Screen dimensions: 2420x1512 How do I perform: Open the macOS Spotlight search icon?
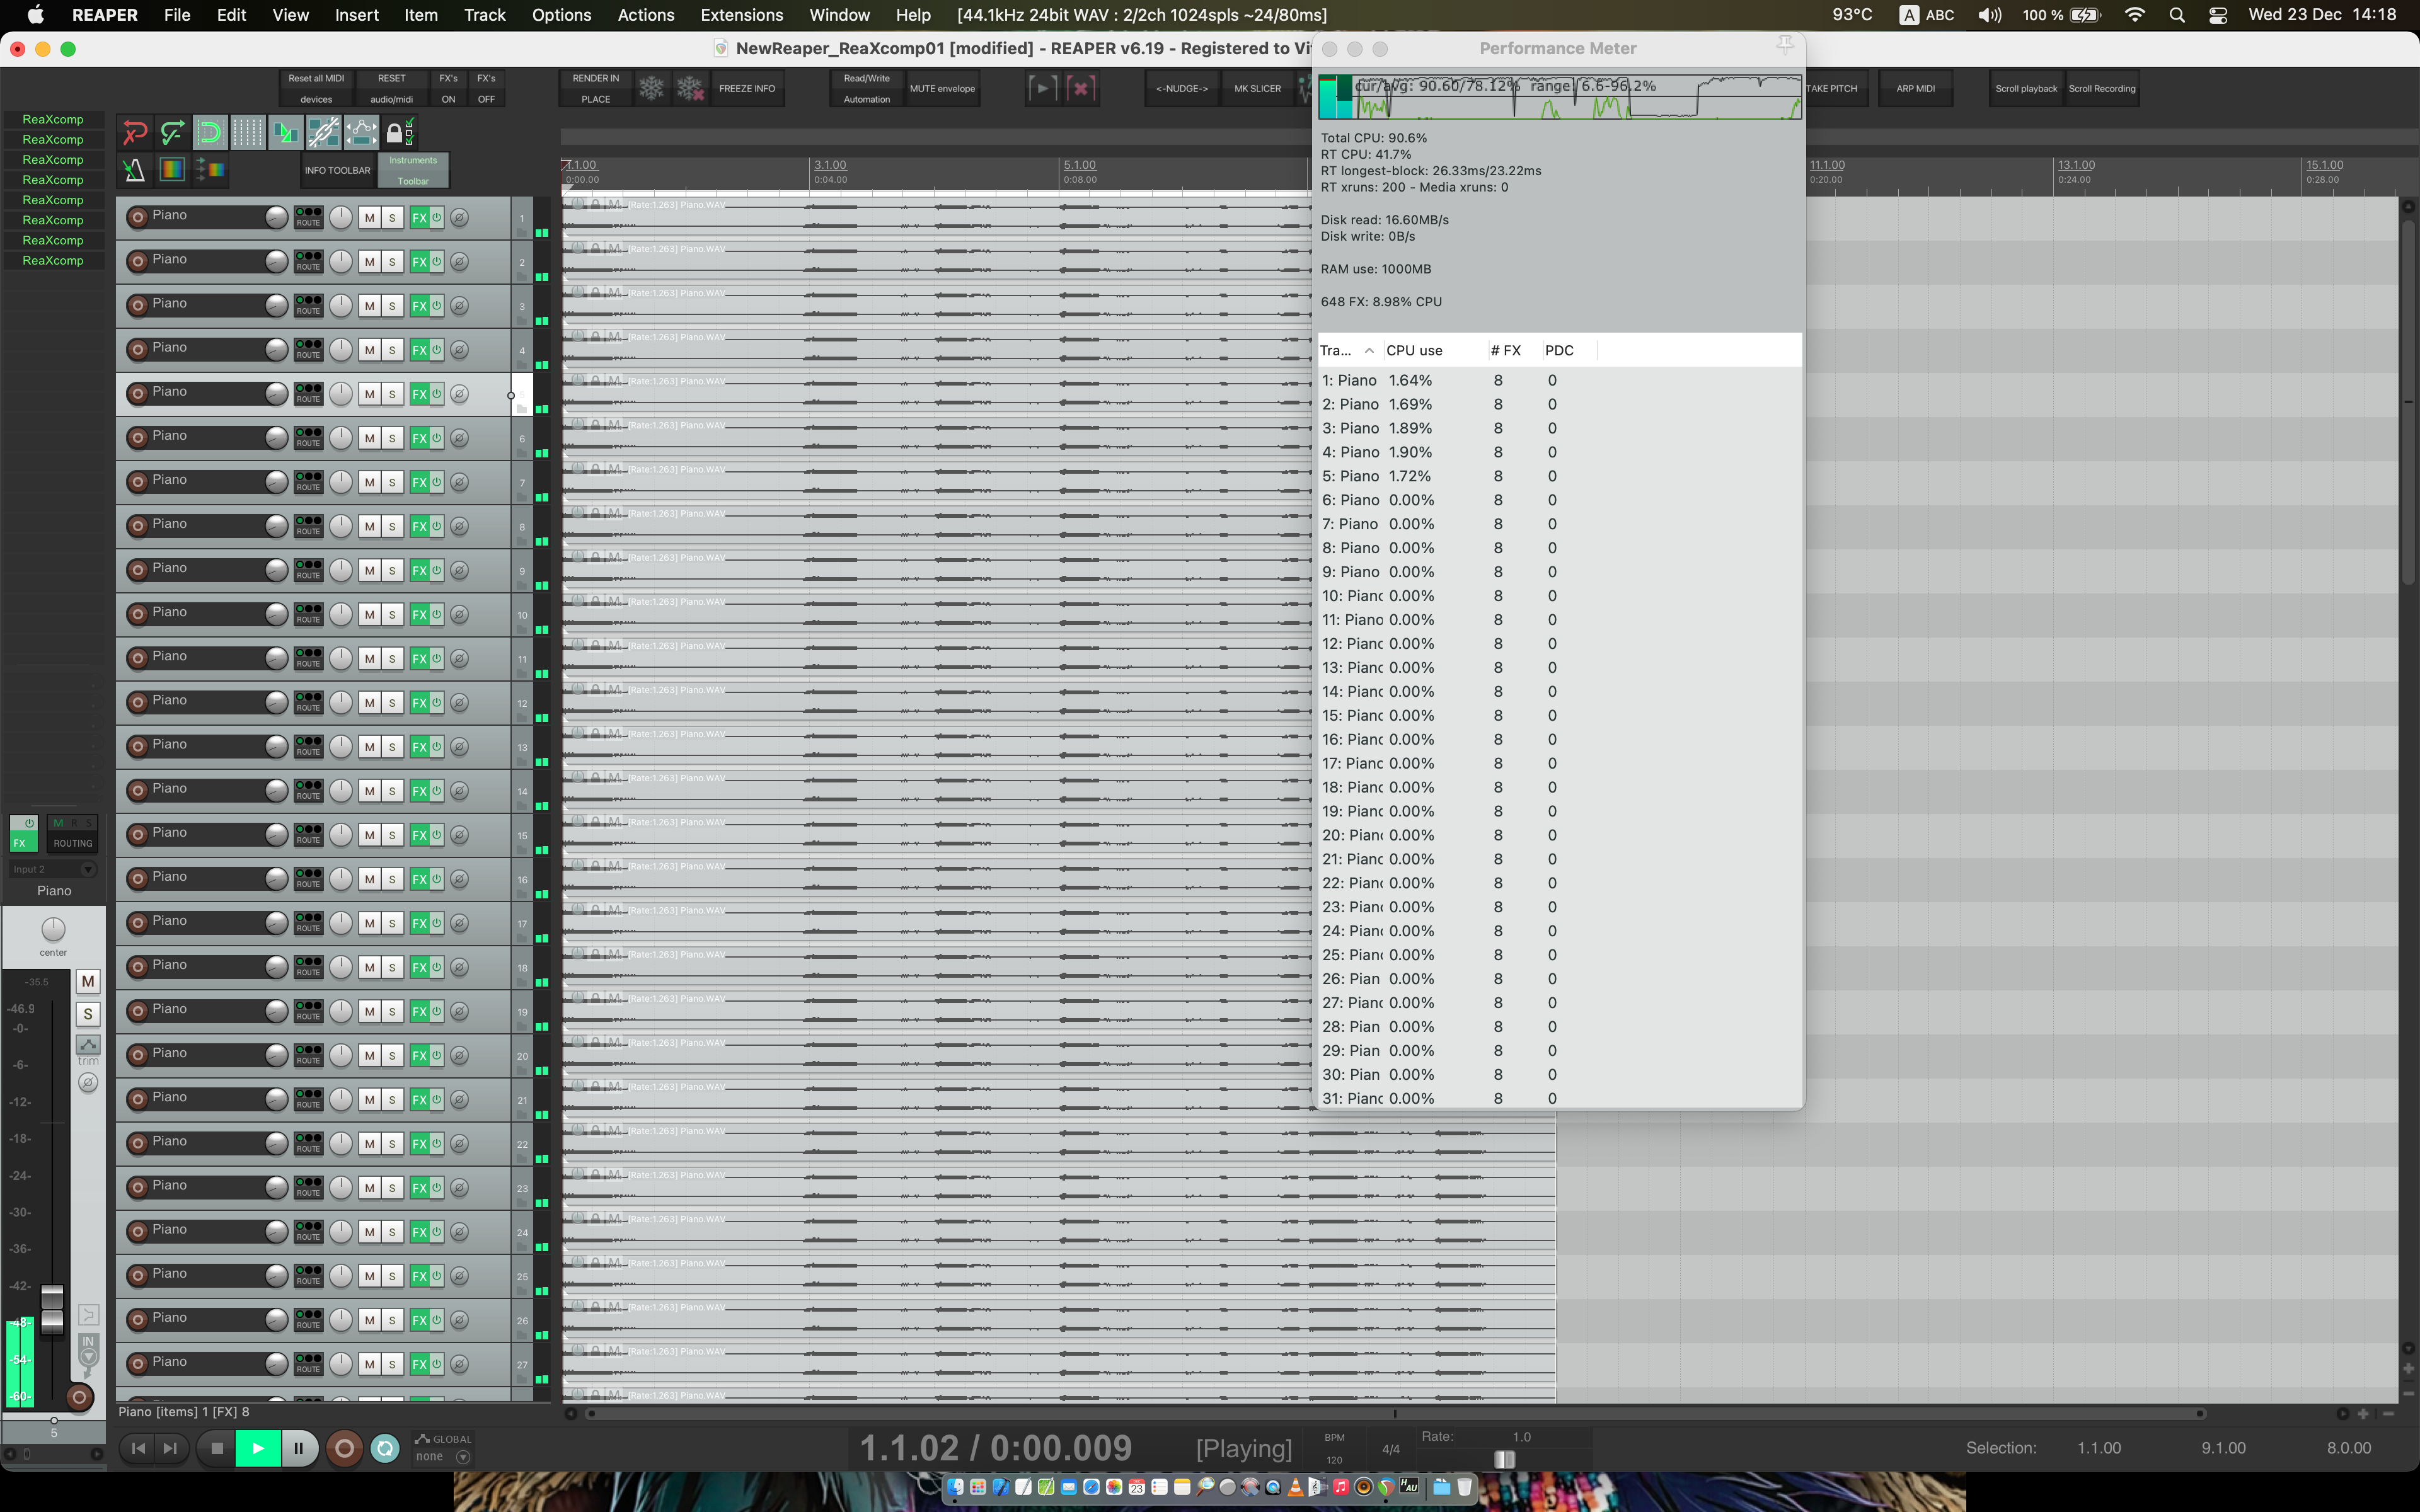(2177, 15)
